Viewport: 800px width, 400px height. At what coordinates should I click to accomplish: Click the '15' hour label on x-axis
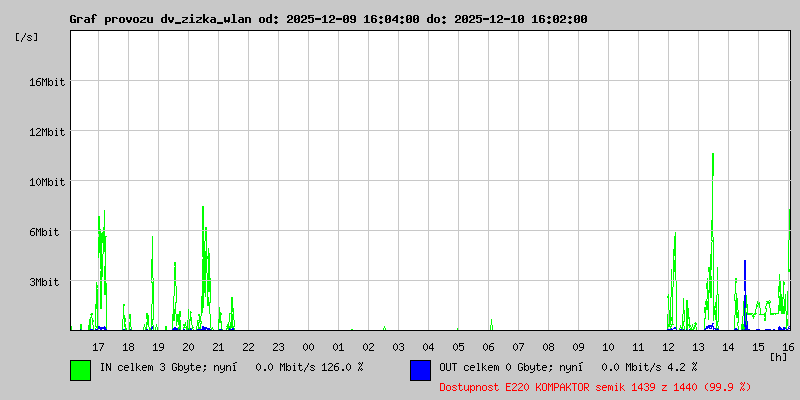[x=759, y=347]
